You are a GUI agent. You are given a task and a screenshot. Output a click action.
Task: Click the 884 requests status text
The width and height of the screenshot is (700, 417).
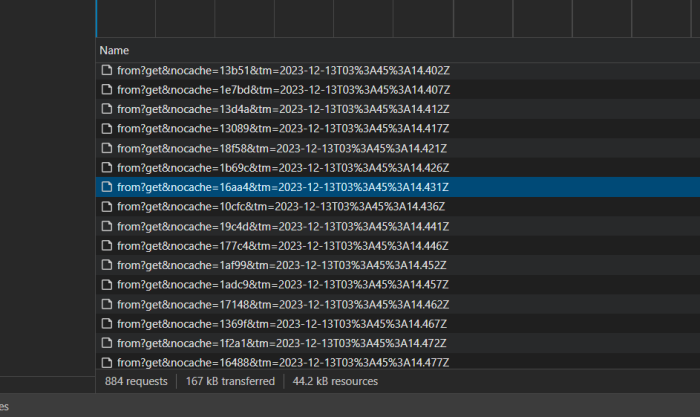136,381
